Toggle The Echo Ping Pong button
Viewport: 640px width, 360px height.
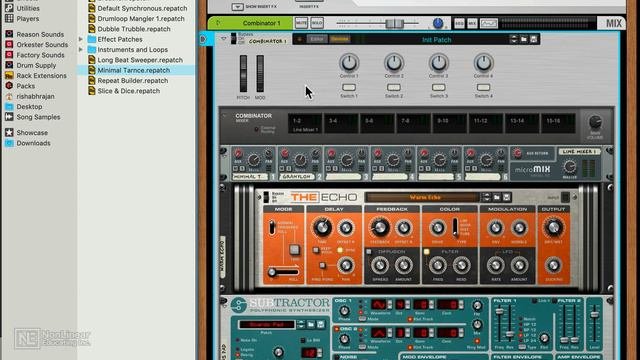coord(322,266)
